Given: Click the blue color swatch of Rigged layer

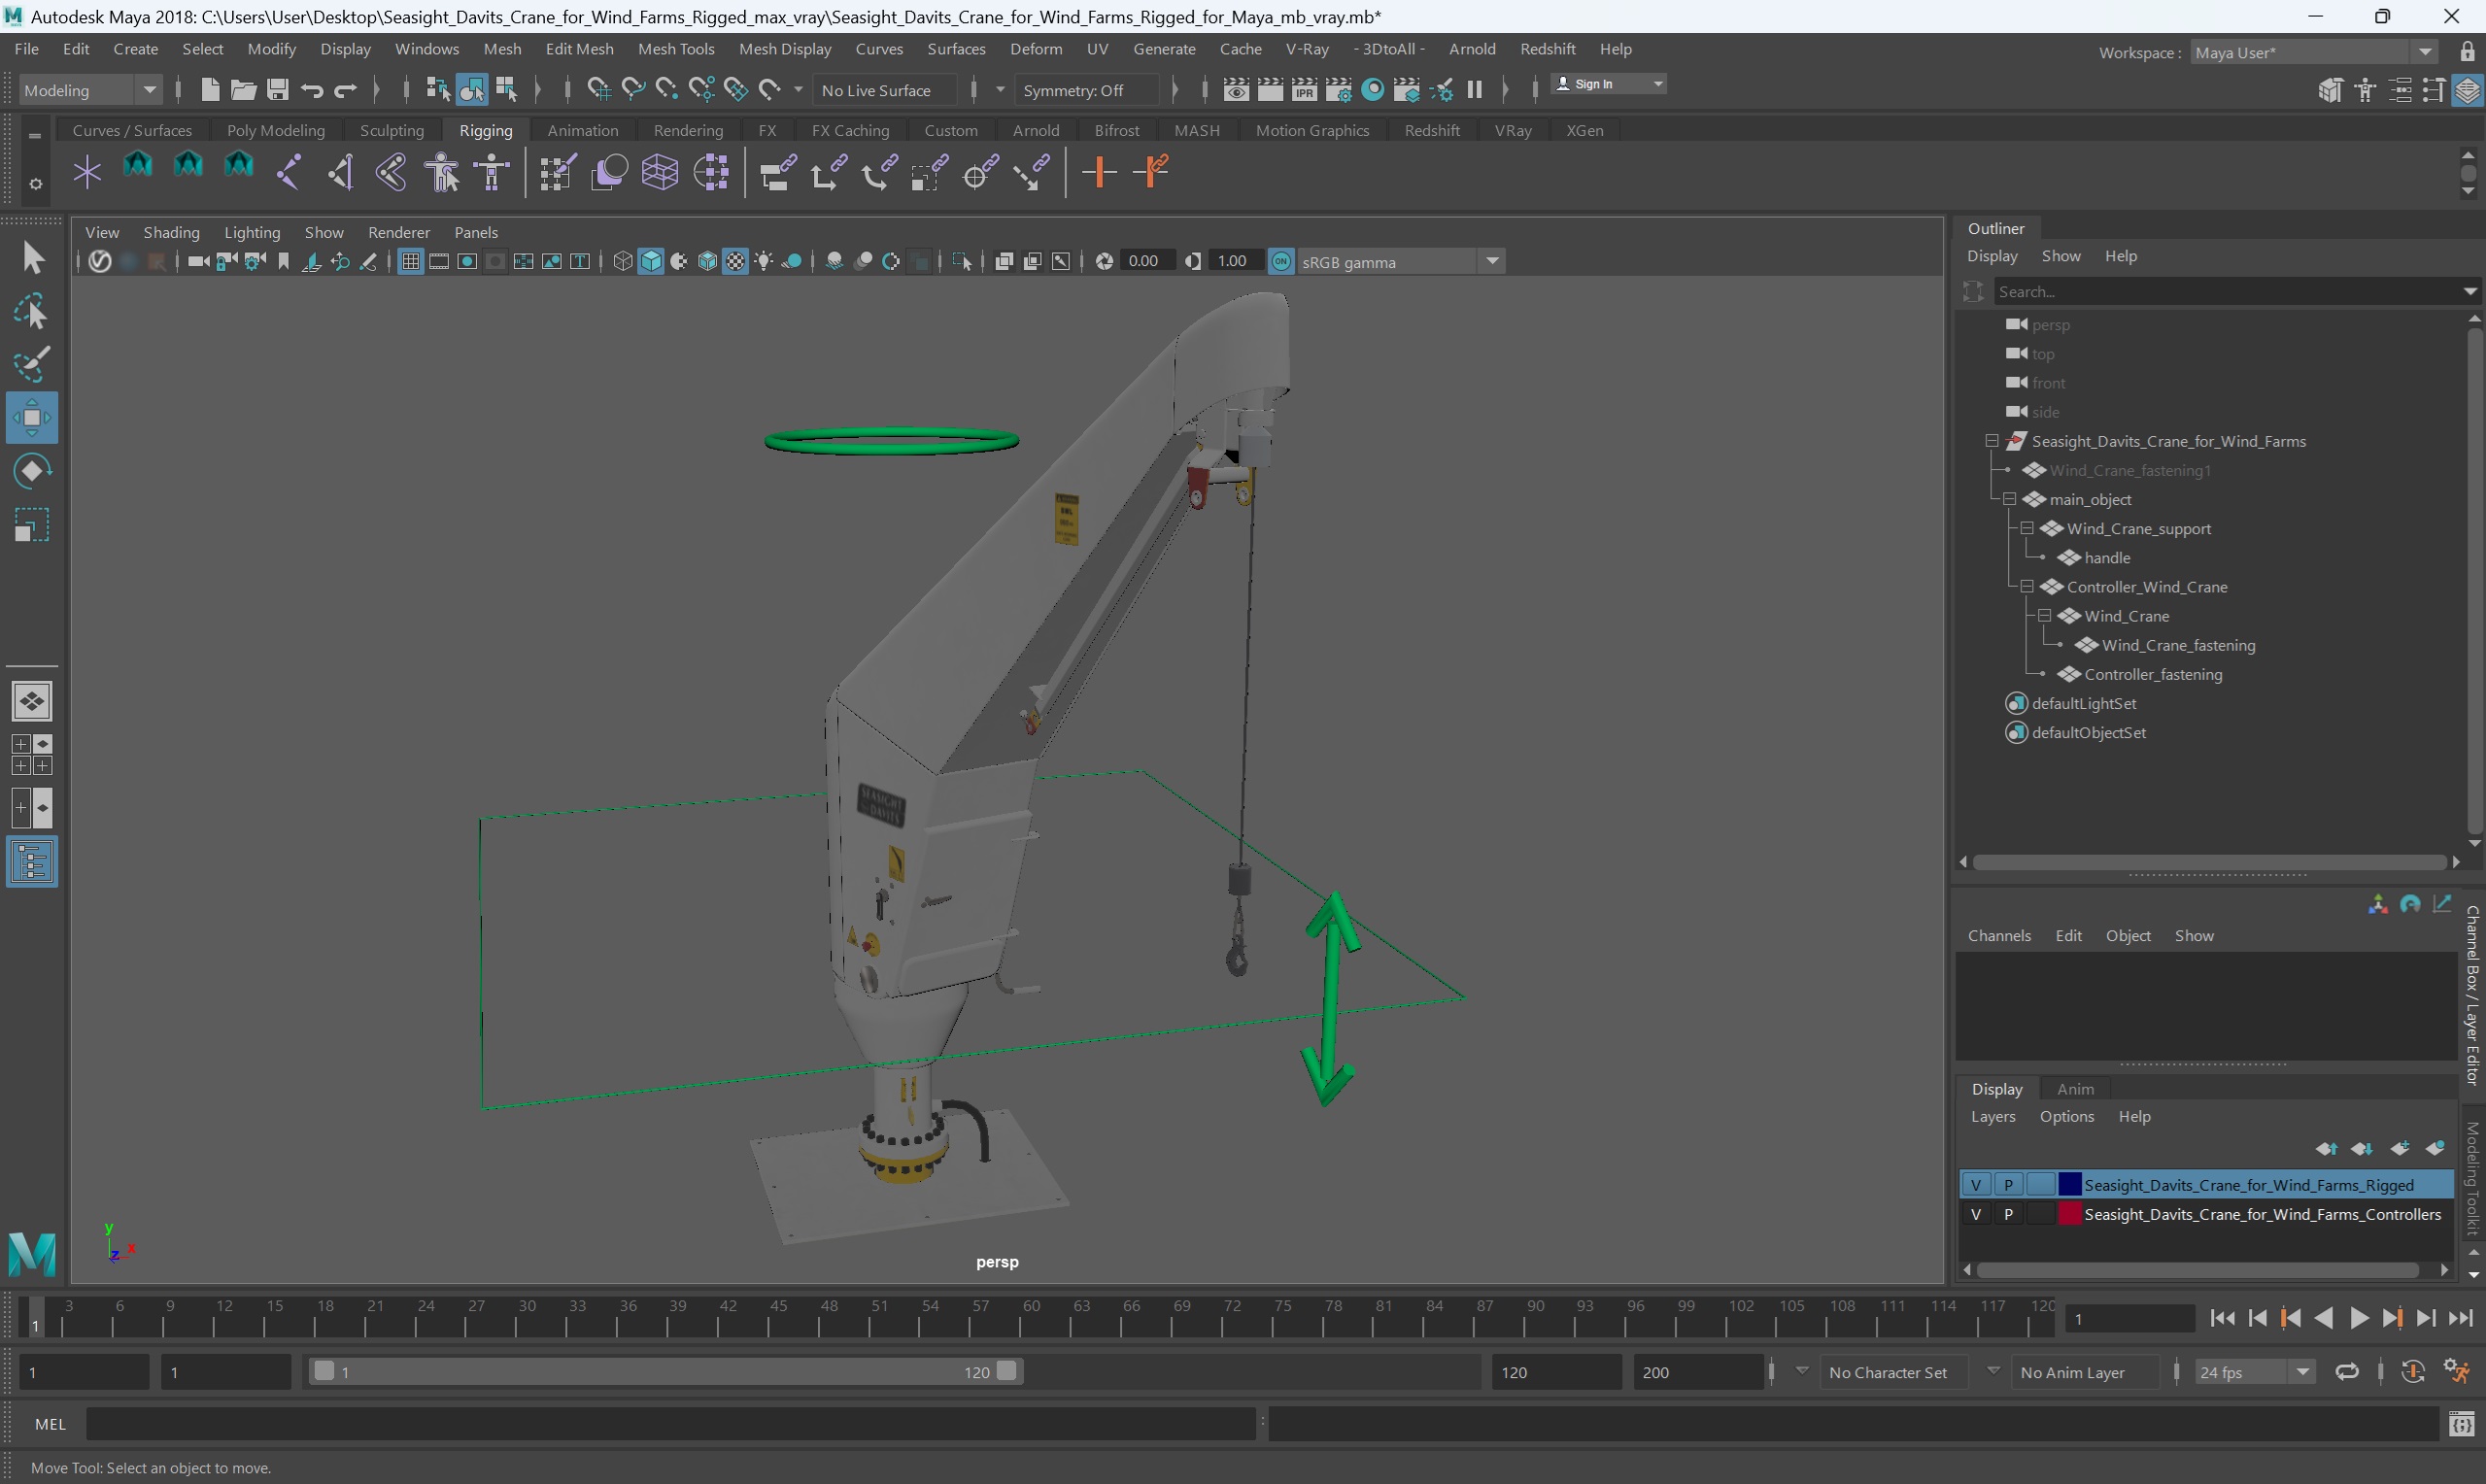Looking at the screenshot, I should pyautogui.click(x=2070, y=1185).
